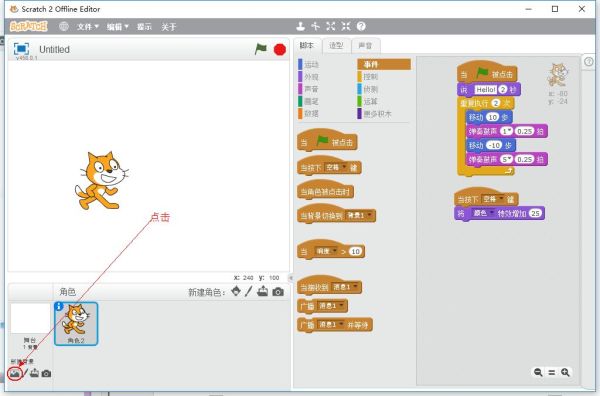Select the 更多积木 block category
600x396 pixels.
(x=375, y=114)
